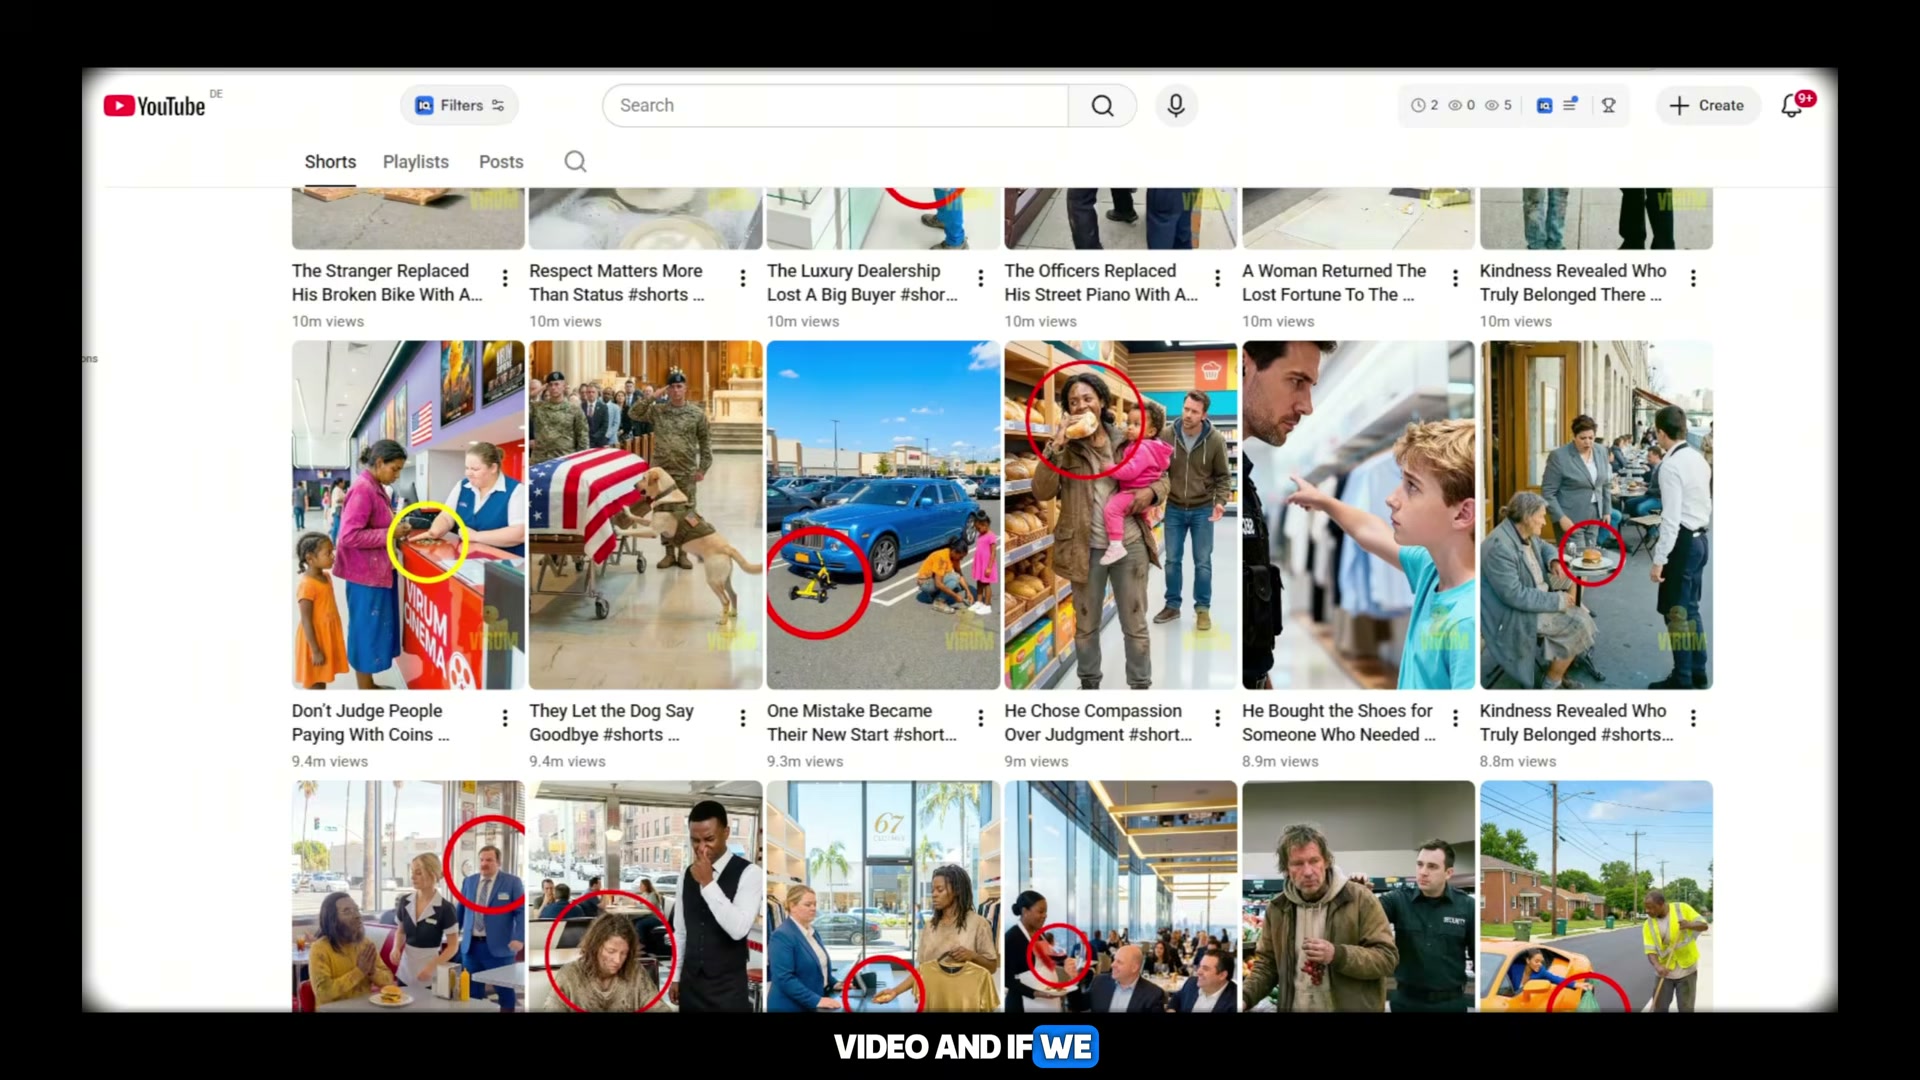
Task: Start voice search with the microphone
Action: point(1176,105)
